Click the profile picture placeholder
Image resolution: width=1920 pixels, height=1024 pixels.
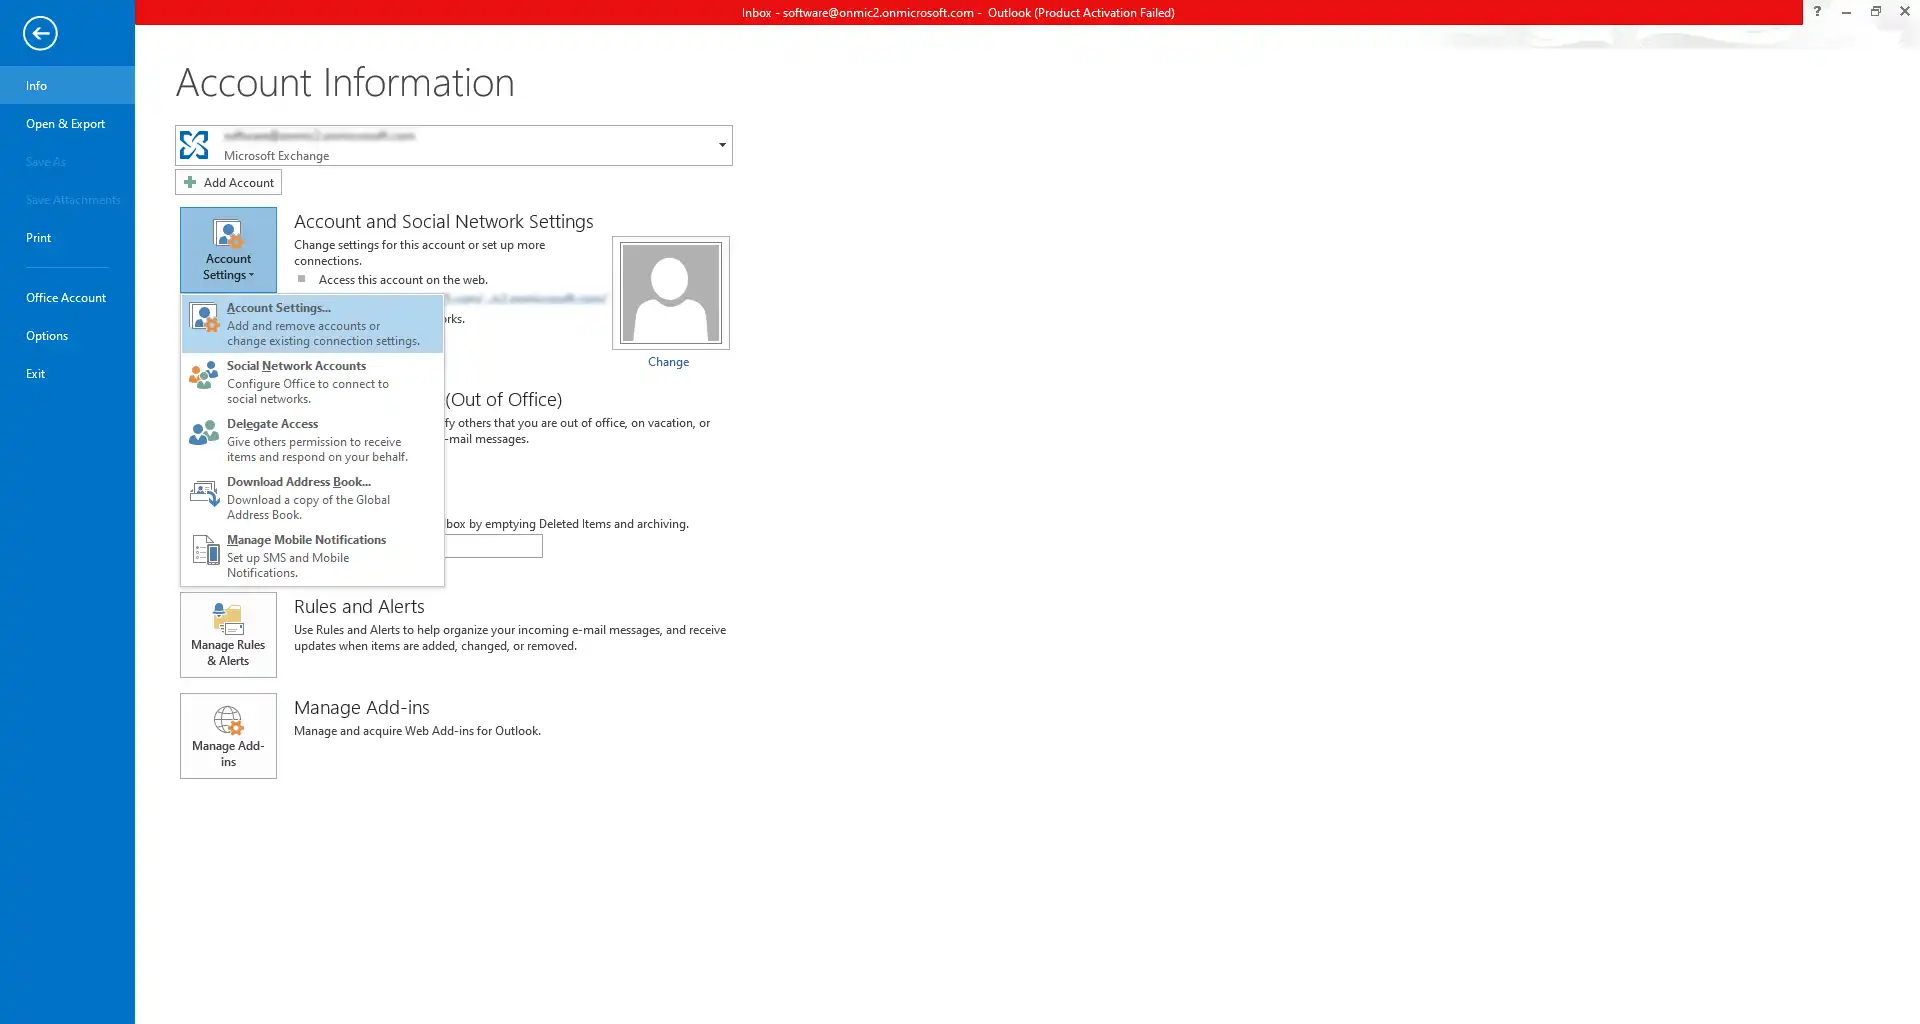click(670, 293)
